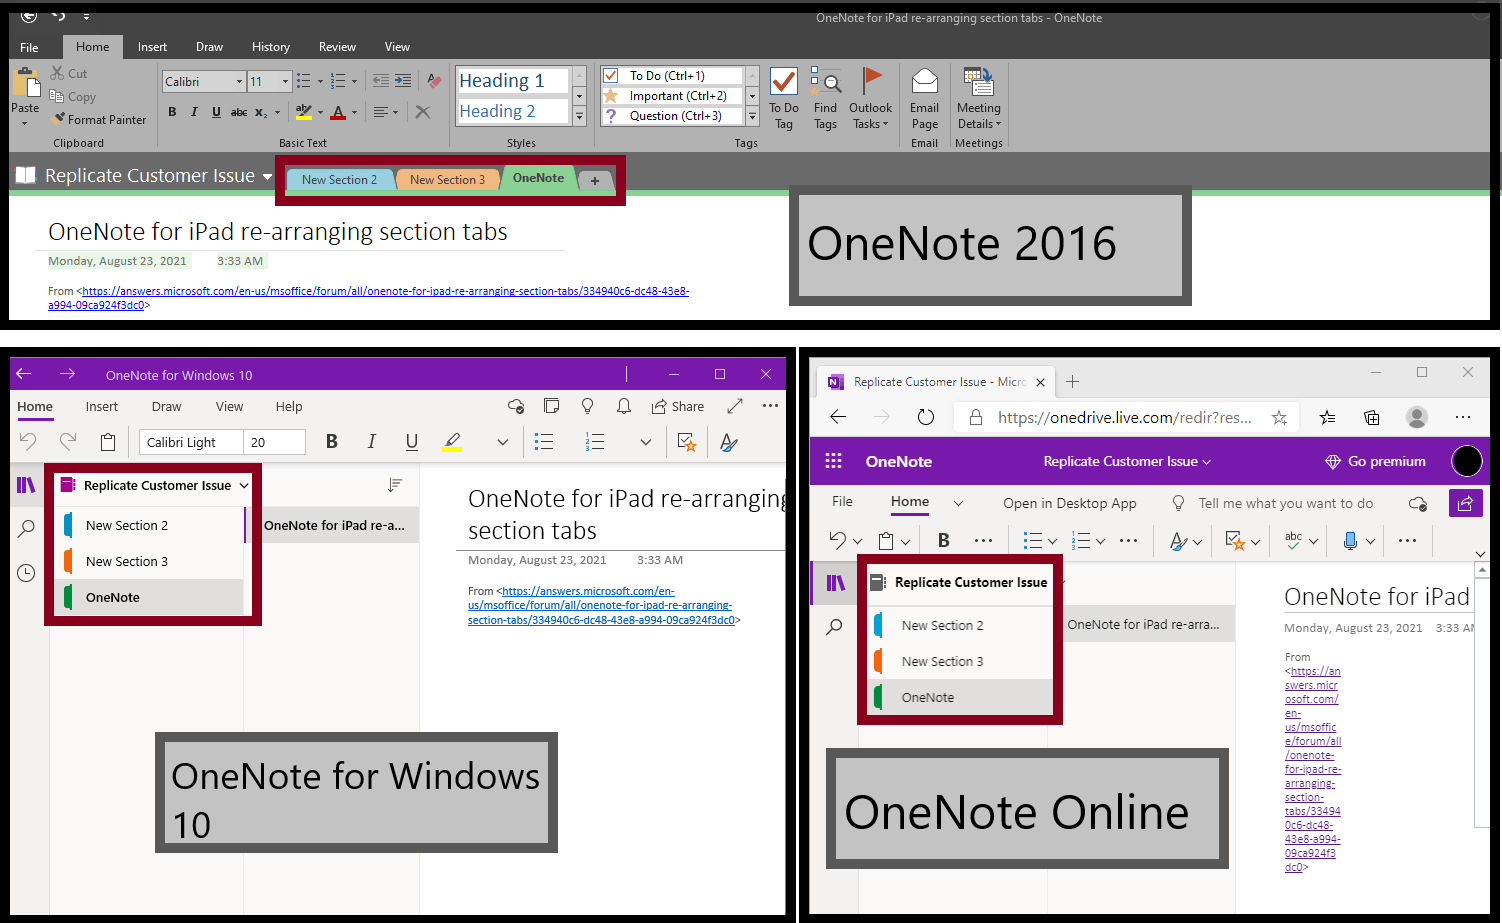Image resolution: width=1502 pixels, height=923 pixels.
Task: Click the browser refresh button
Action: pyautogui.click(x=926, y=417)
